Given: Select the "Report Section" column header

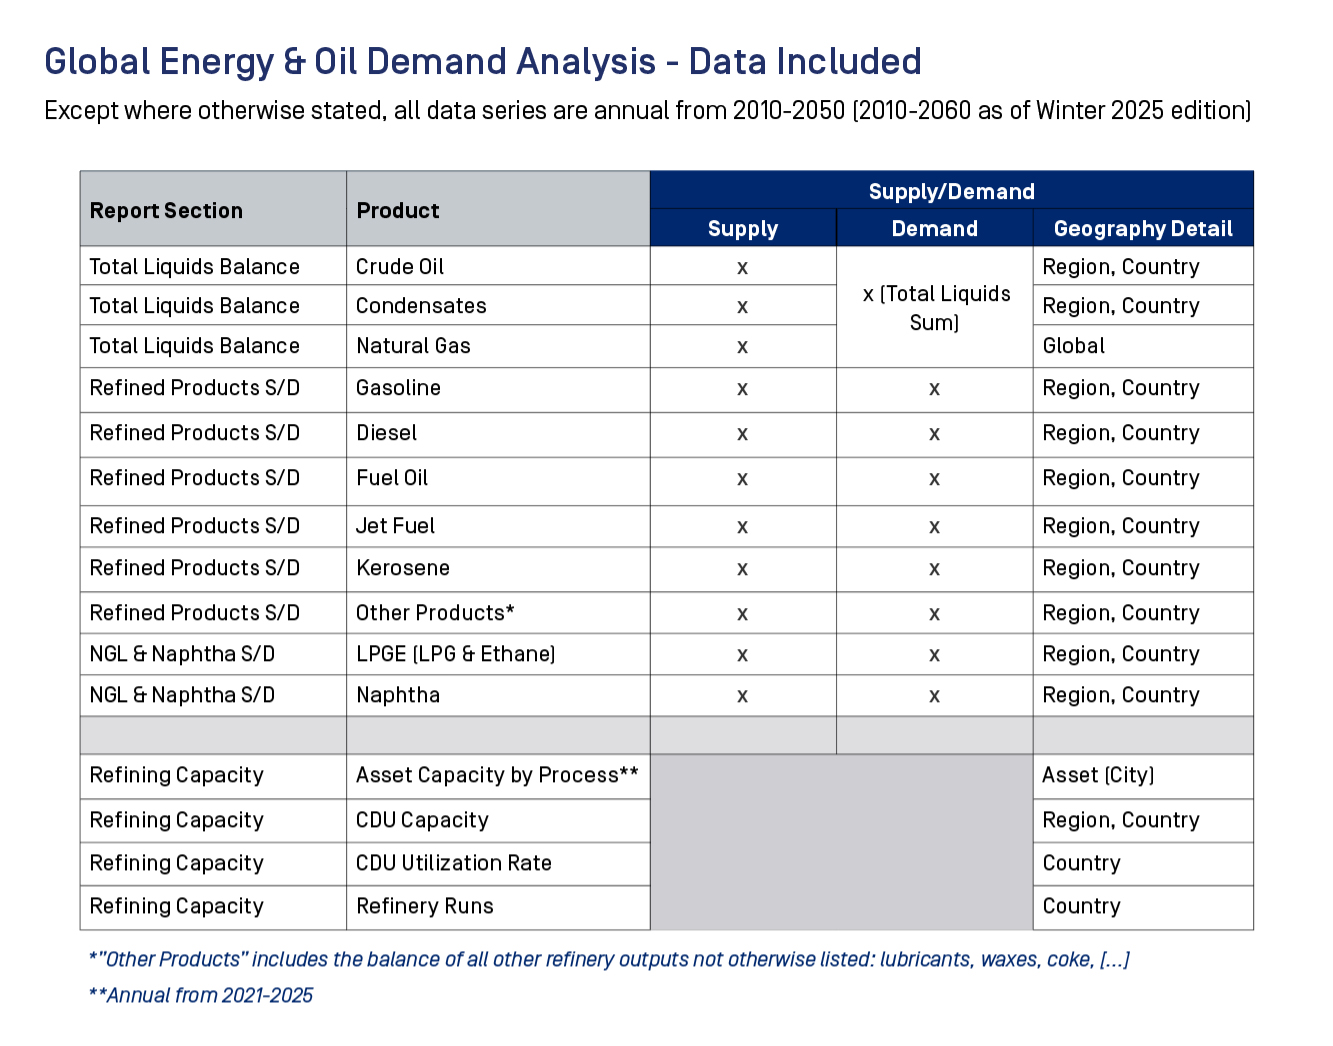Looking at the screenshot, I should tap(166, 211).
